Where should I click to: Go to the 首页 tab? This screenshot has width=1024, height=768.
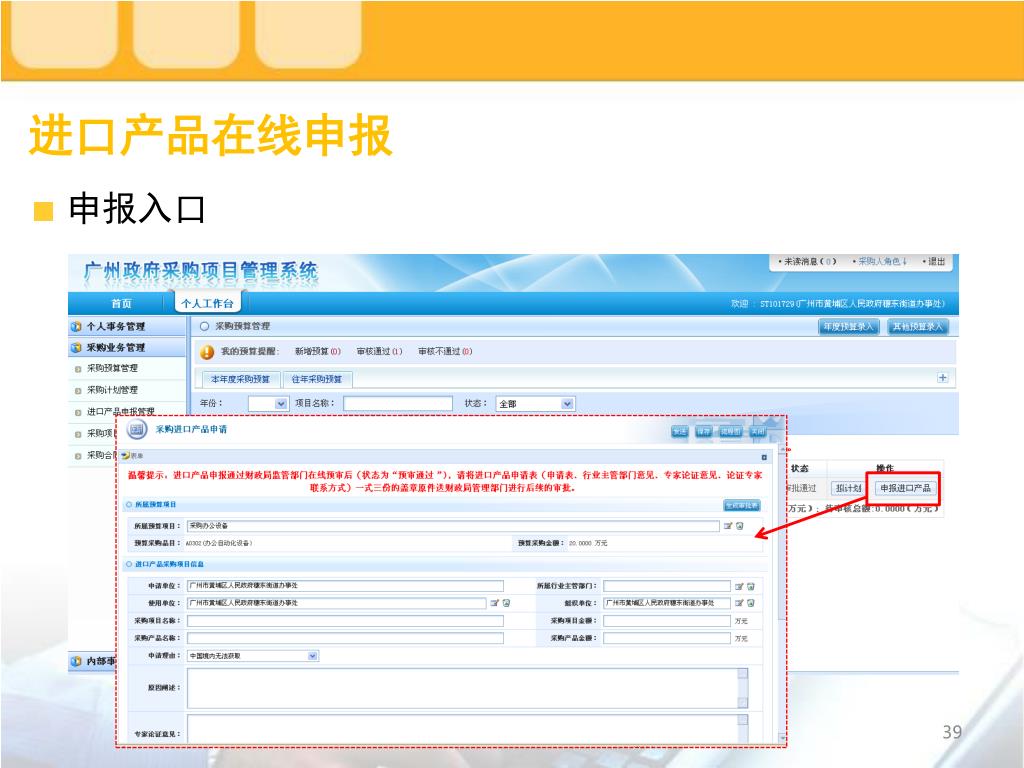point(121,304)
